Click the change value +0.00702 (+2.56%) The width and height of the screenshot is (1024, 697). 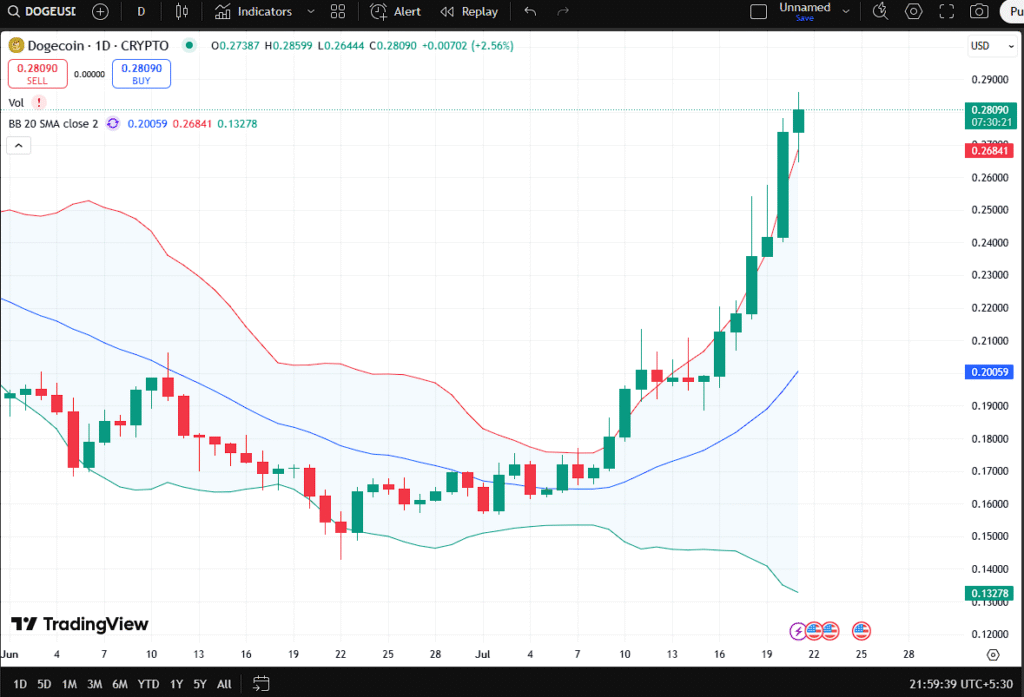point(468,46)
